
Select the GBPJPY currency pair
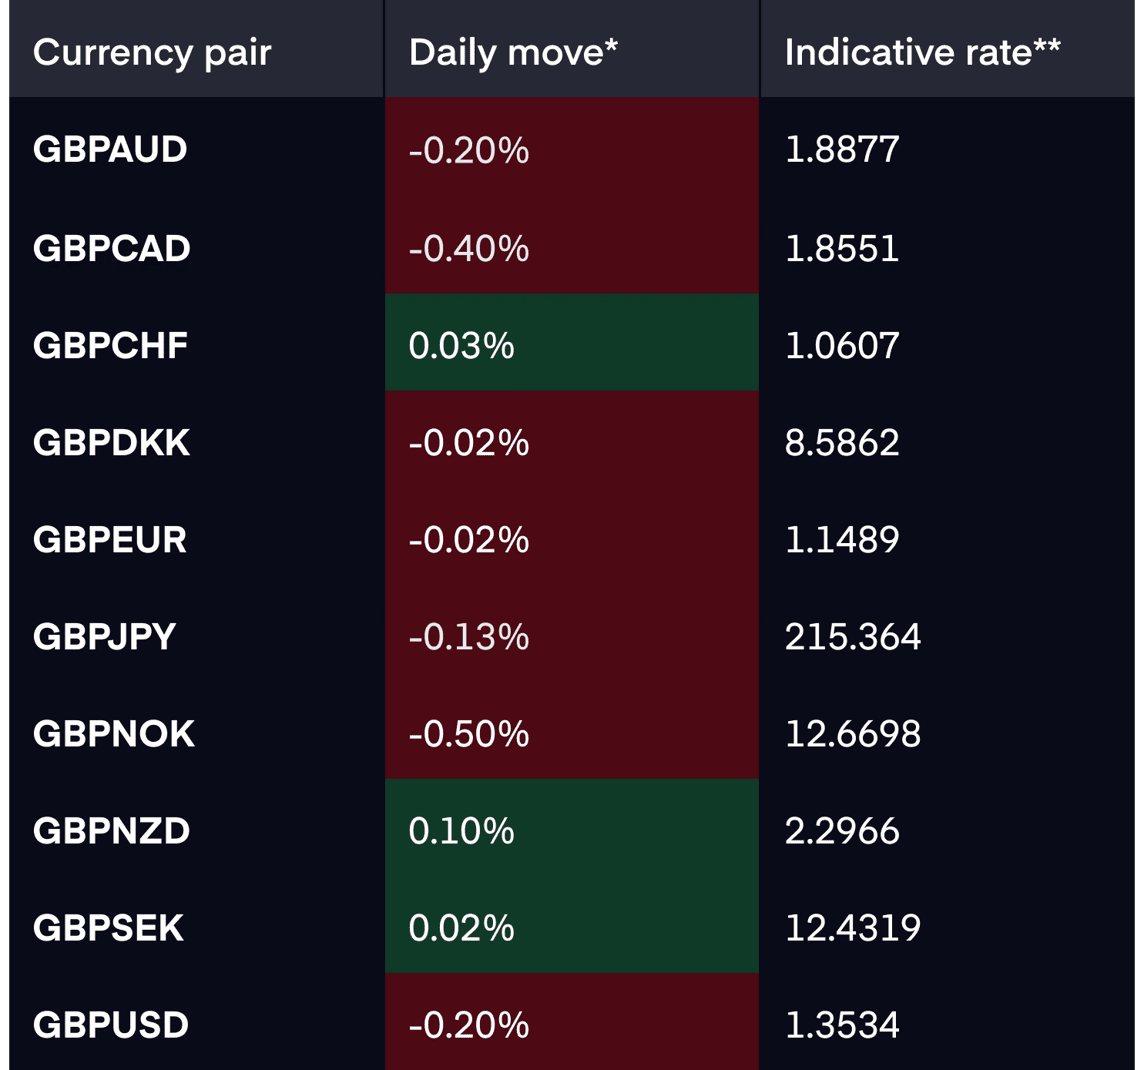pos(104,637)
